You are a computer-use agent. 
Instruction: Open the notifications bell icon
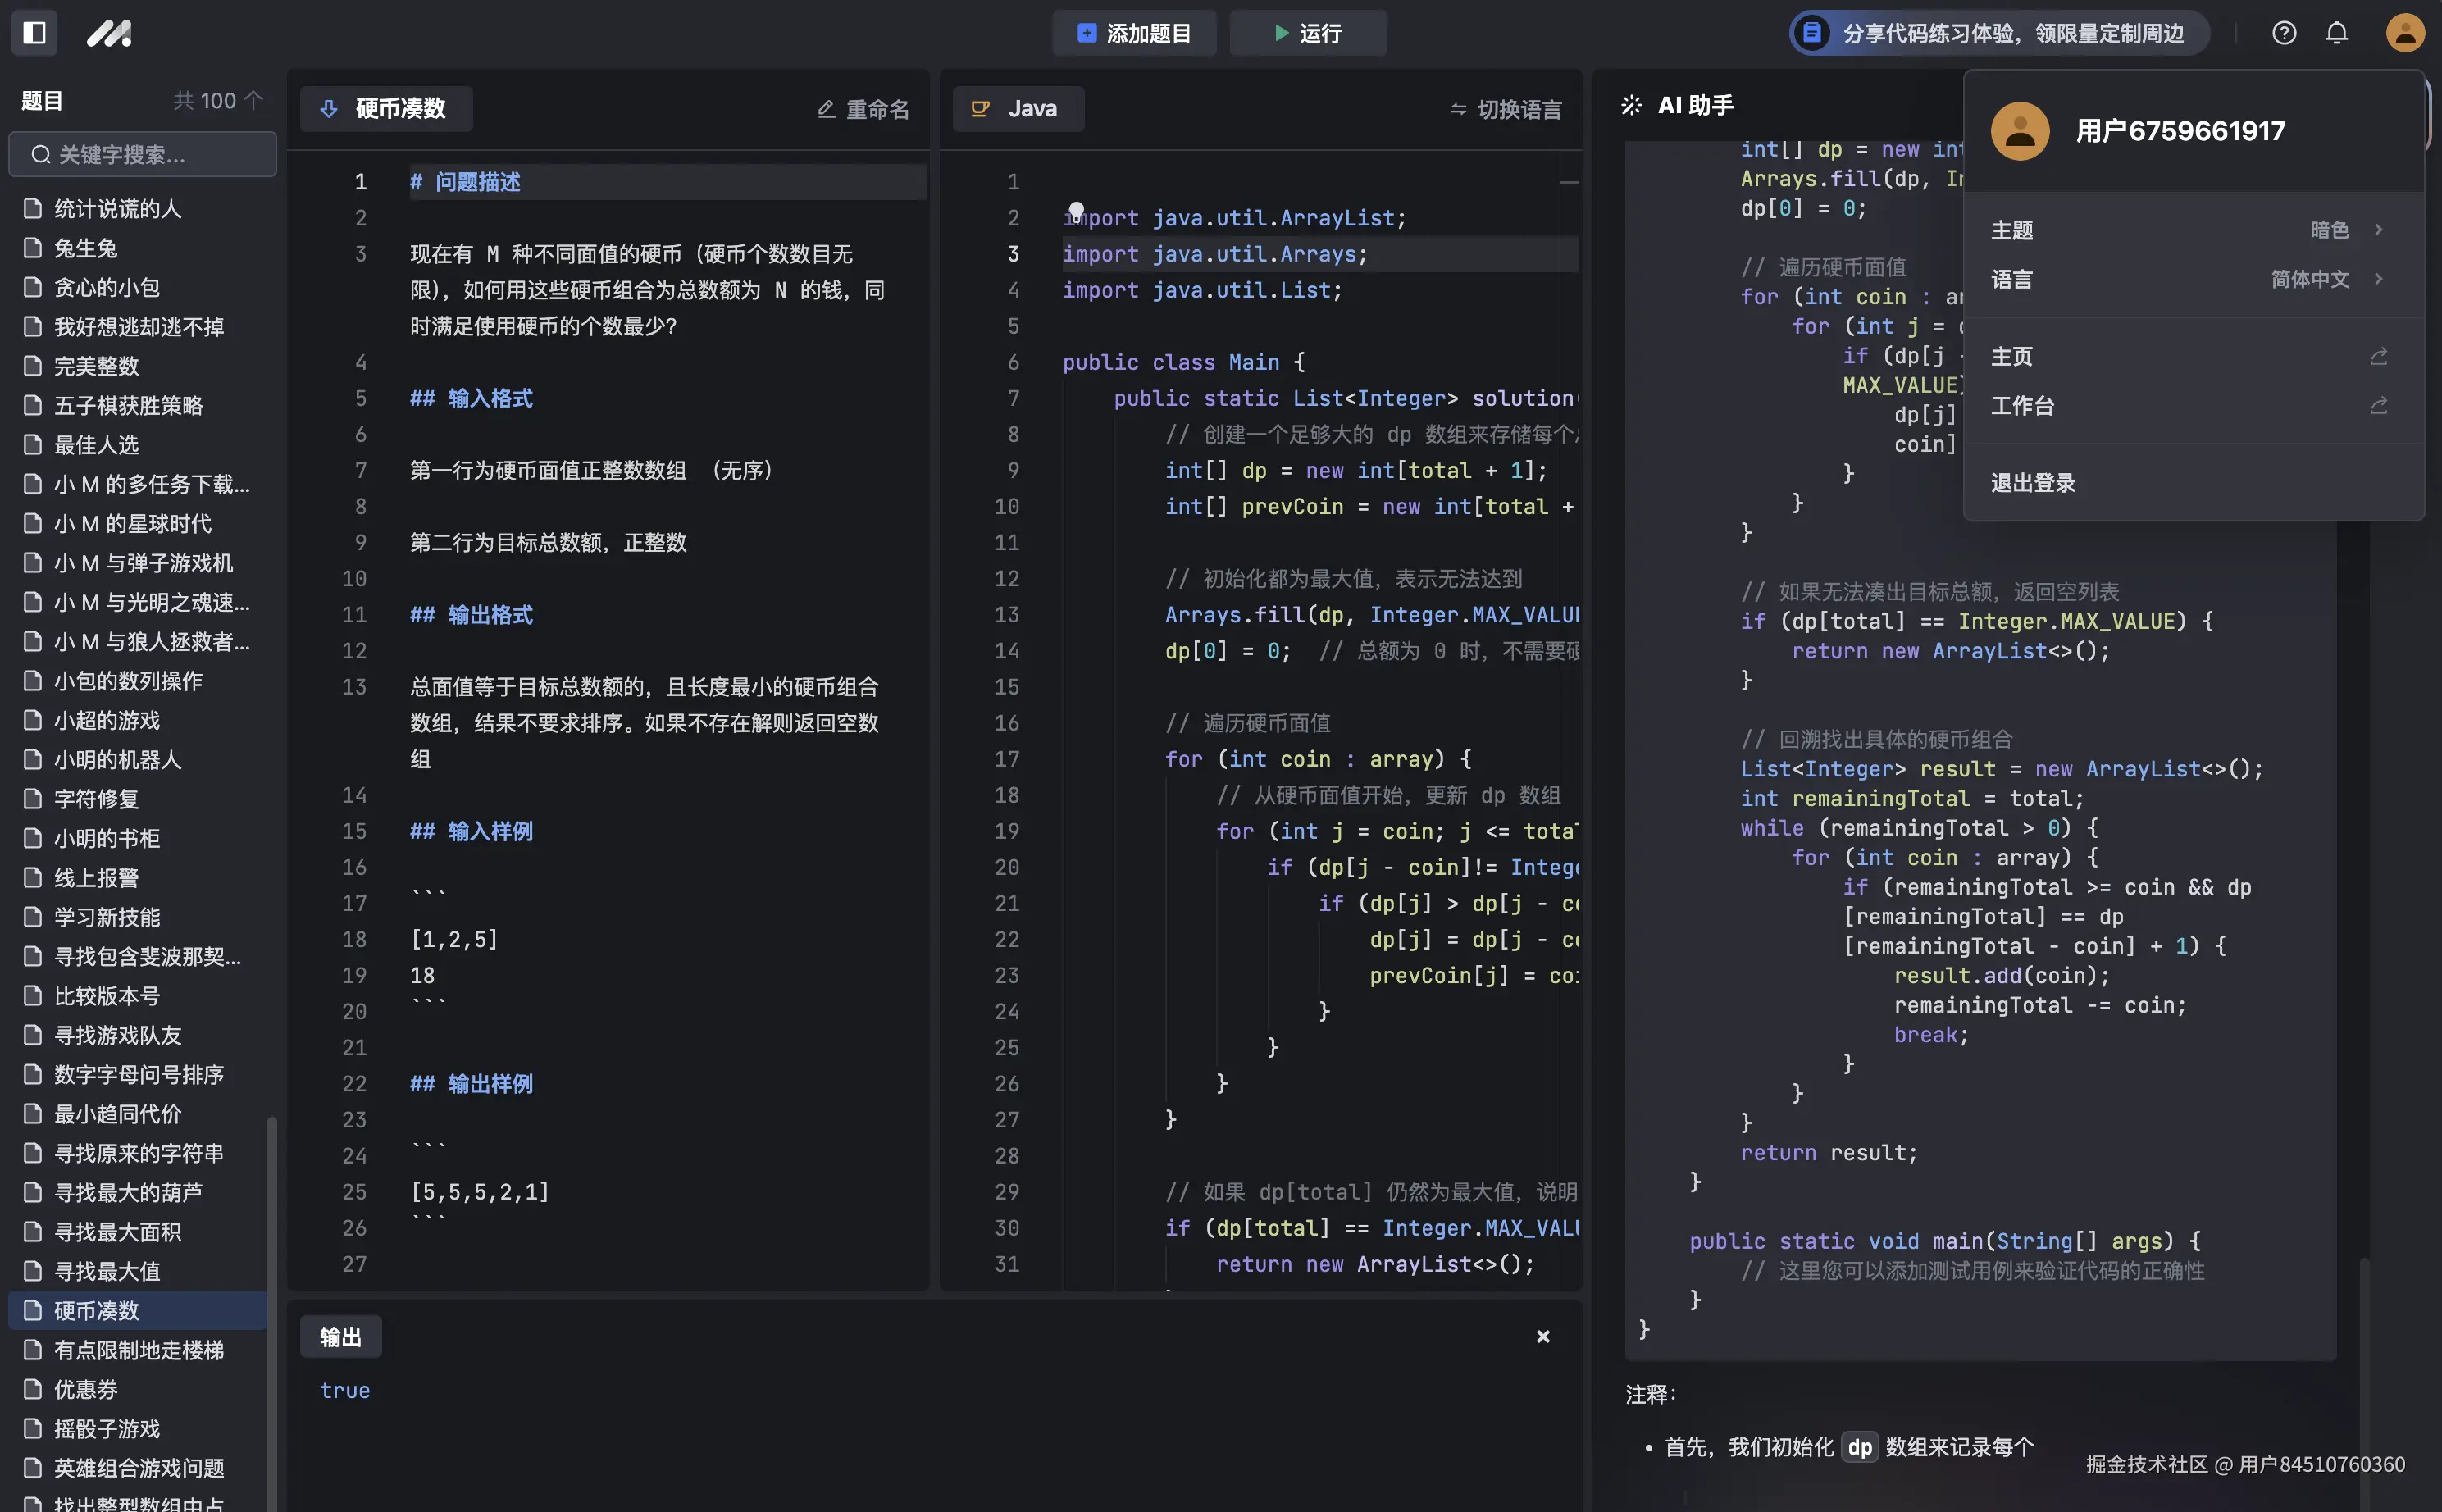2336,33
